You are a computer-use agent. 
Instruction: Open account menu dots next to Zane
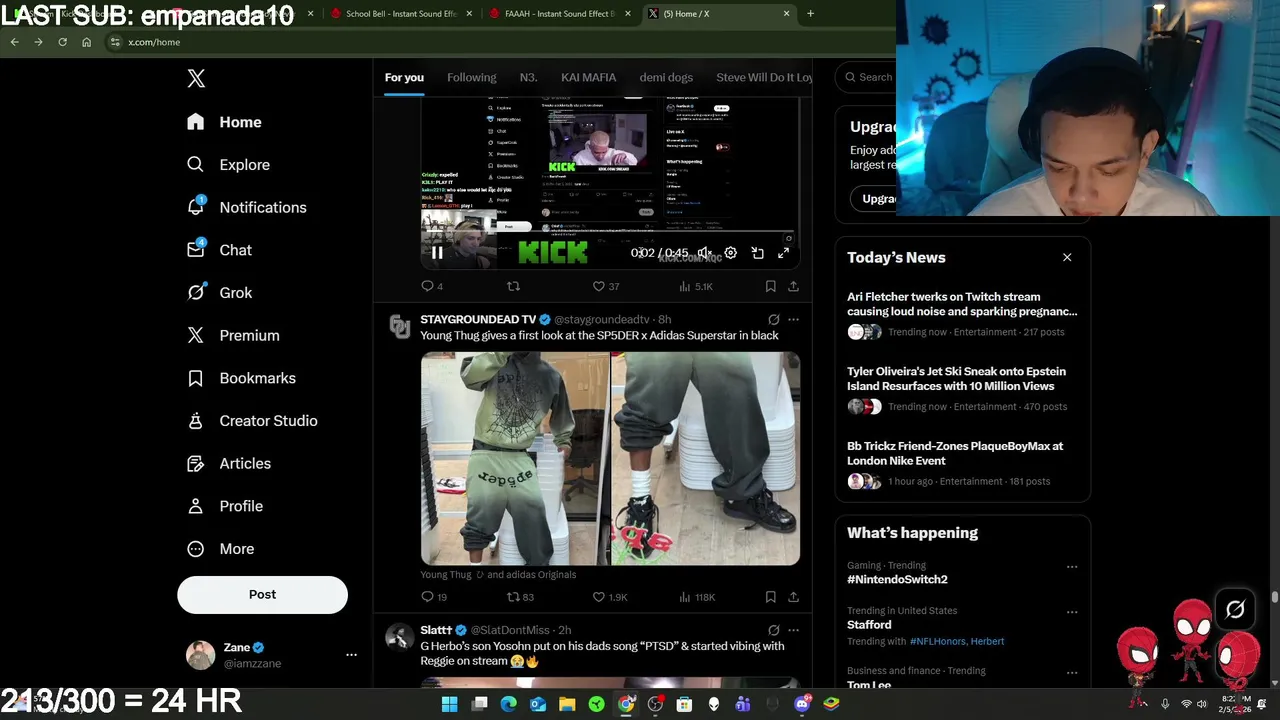pos(351,655)
